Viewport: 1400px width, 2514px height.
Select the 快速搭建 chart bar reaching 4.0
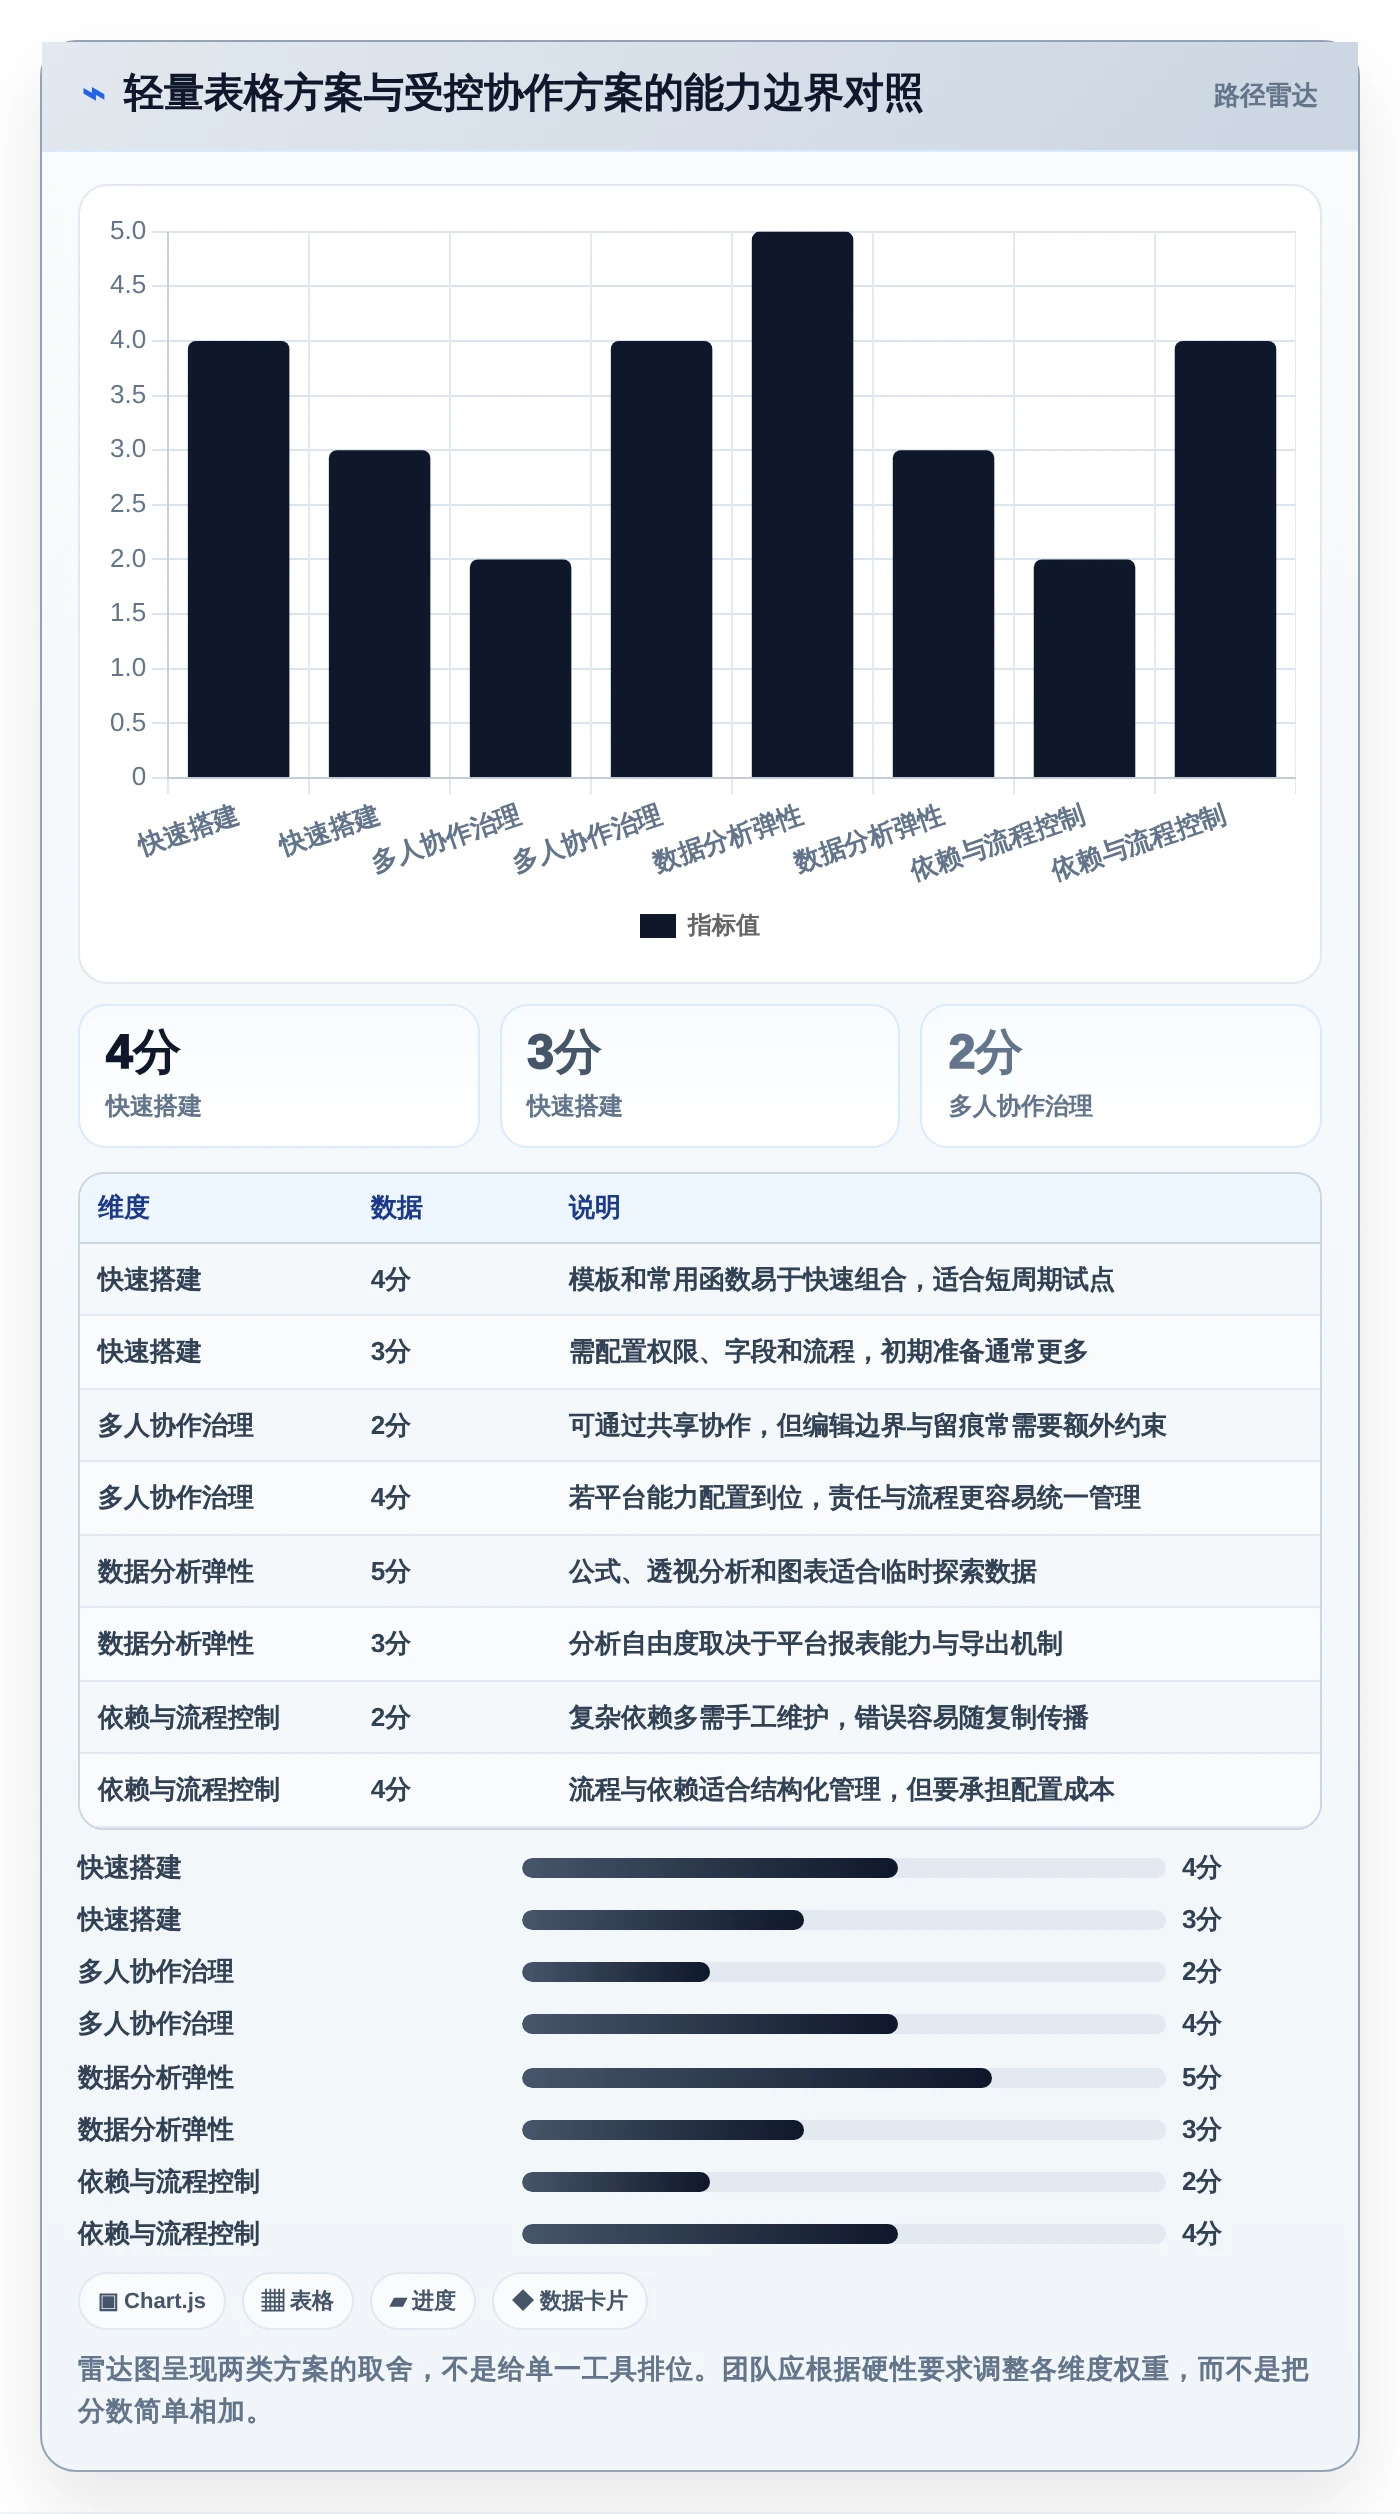[x=238, y=559]
